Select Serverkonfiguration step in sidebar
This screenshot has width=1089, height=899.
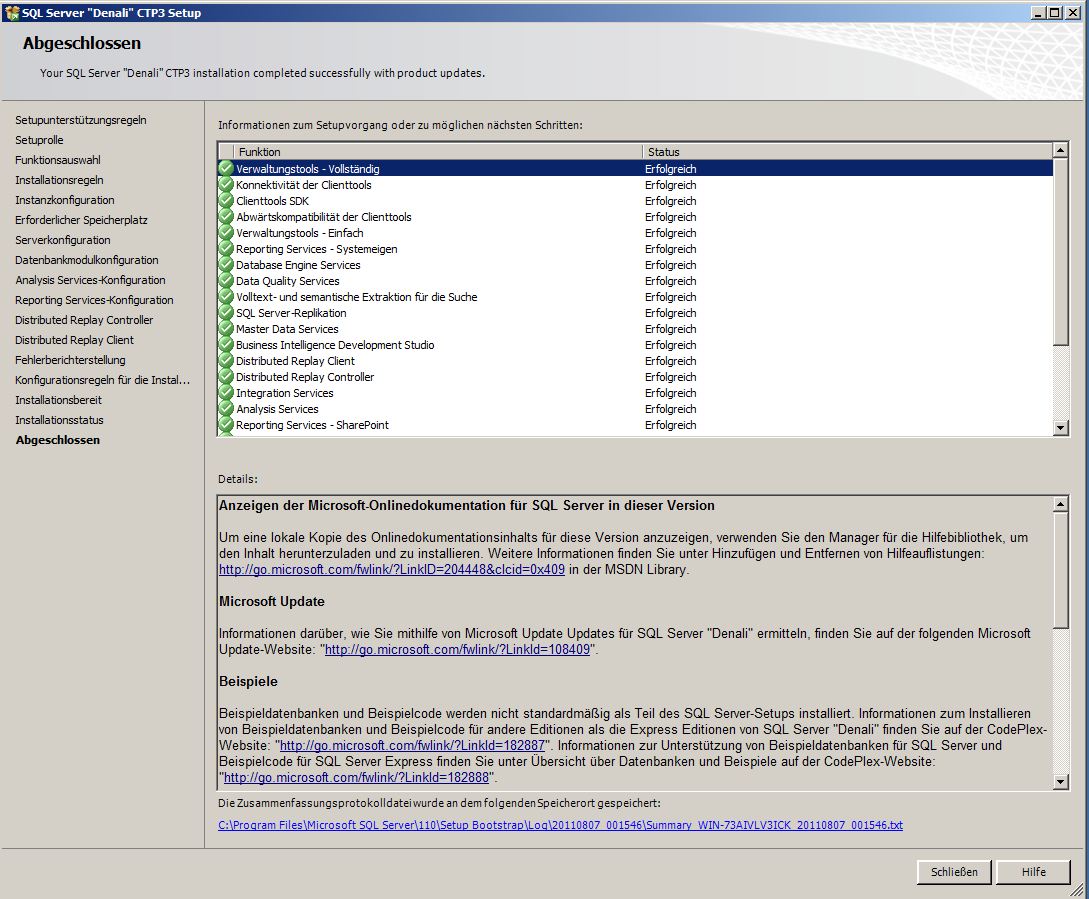coord(63,240)
